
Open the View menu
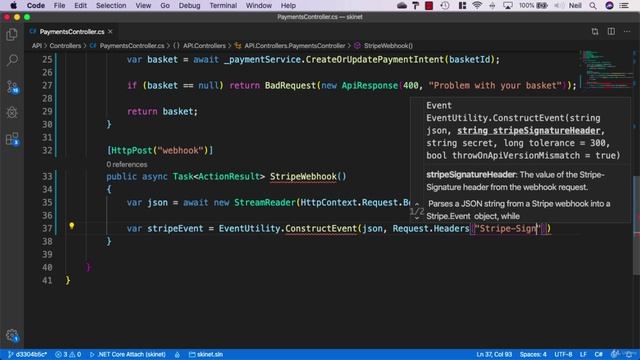tap(143, 6)
